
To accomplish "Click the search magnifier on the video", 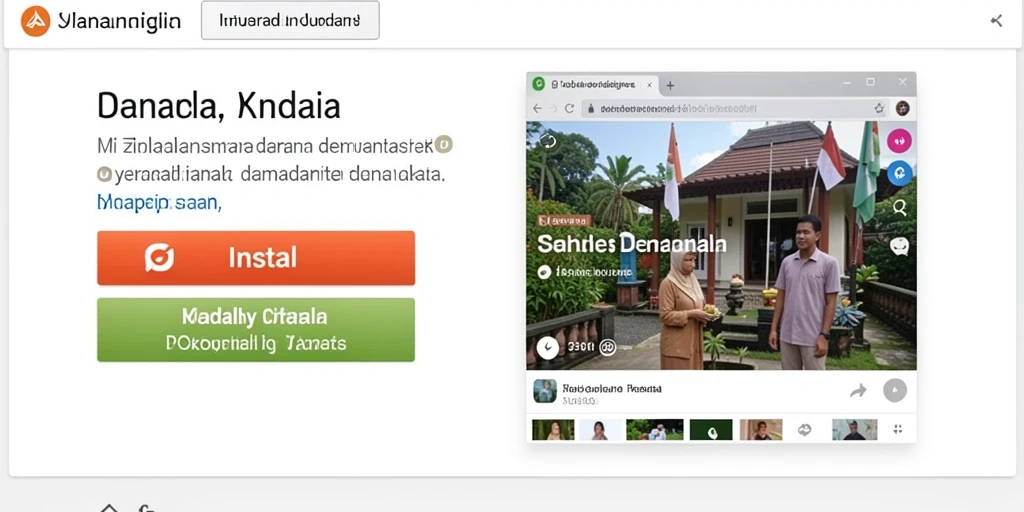I will (900, 208).
